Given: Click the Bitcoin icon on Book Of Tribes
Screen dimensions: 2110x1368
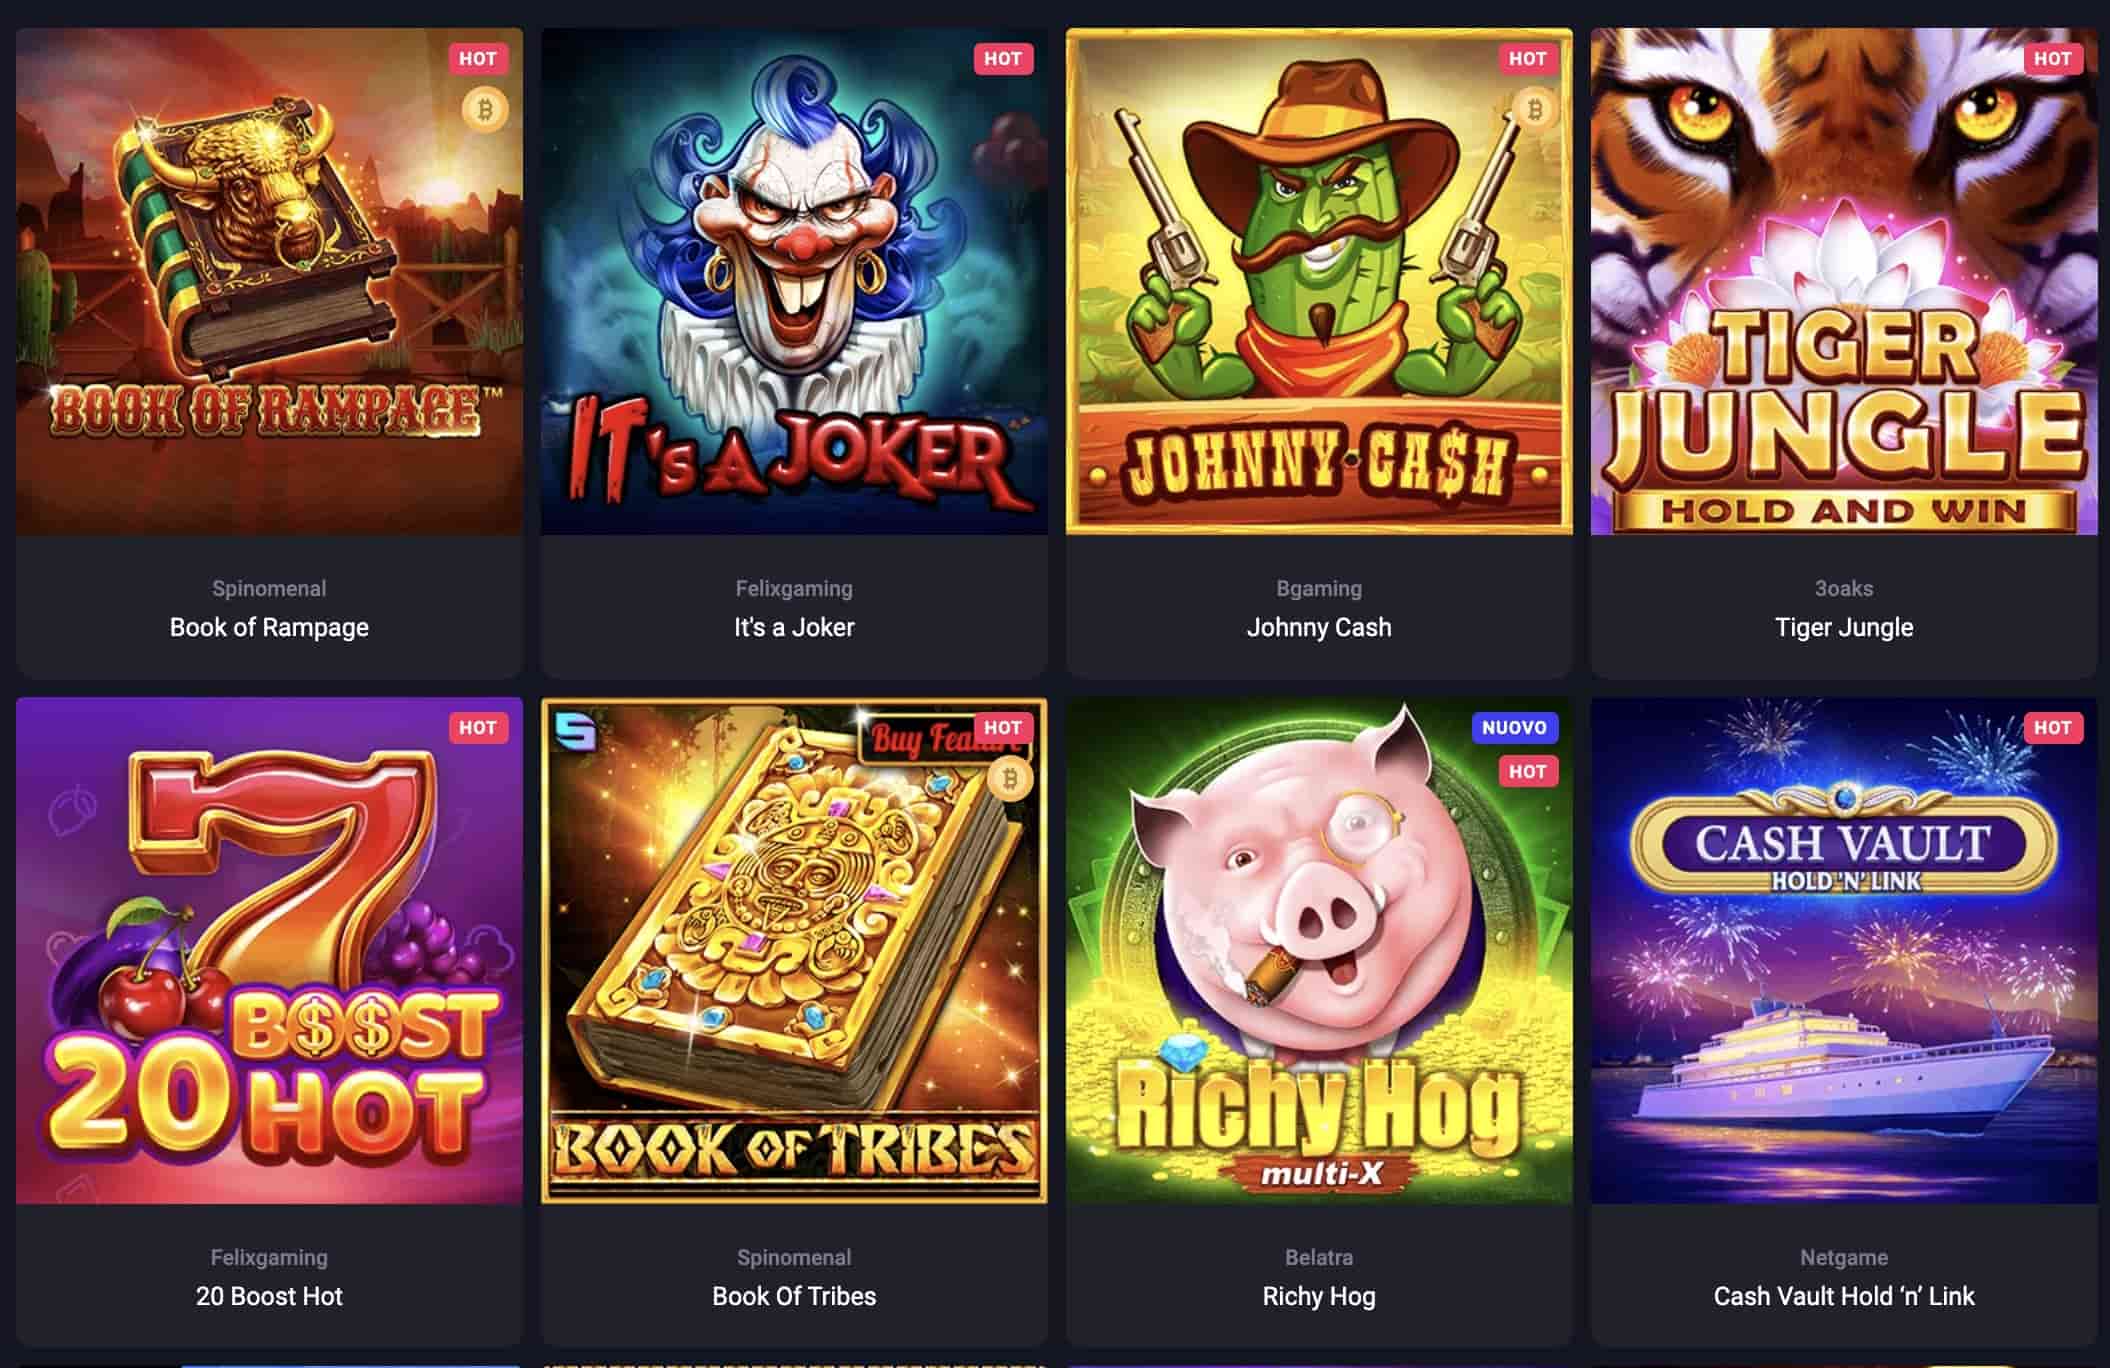Looking at the screenshot, I should 1010,778.
